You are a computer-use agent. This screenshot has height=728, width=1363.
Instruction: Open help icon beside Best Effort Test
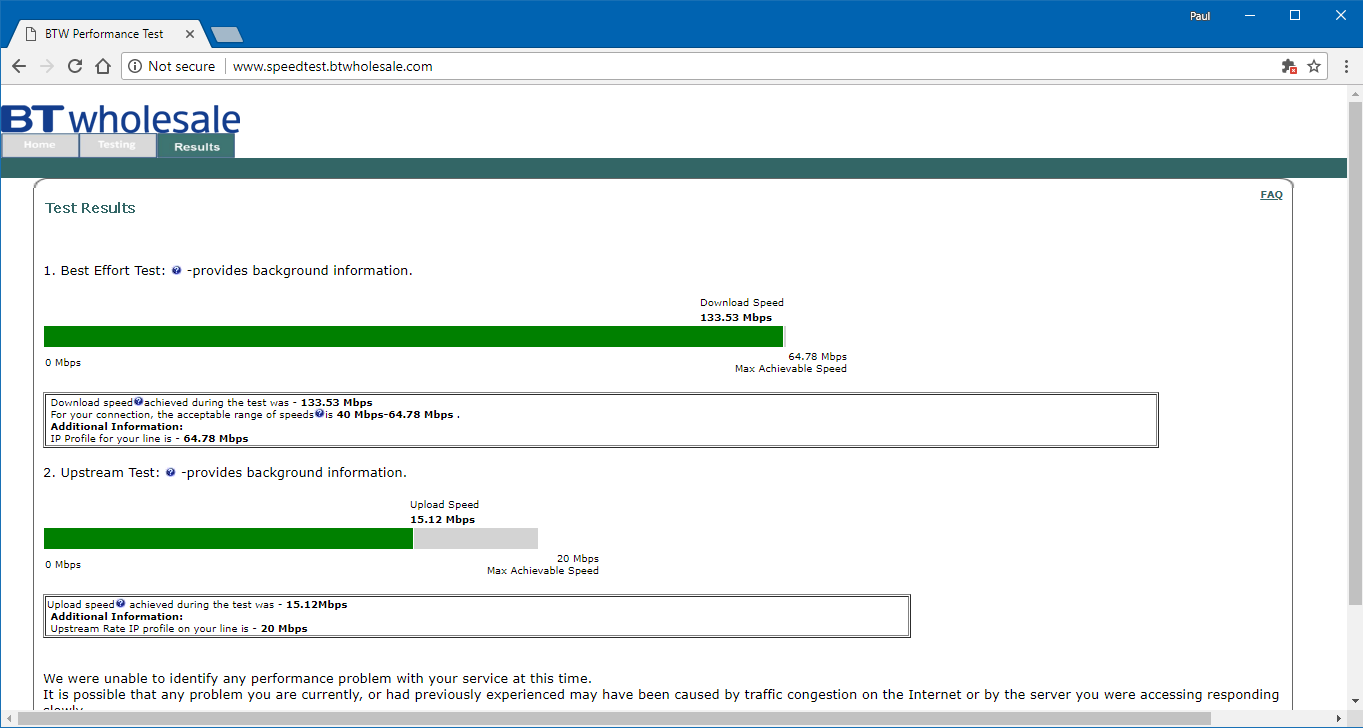point(176,271)
